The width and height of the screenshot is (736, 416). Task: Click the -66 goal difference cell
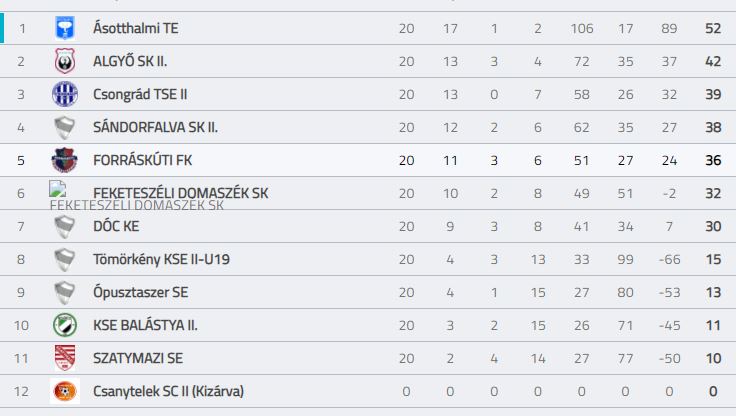(x=669, y=260)
